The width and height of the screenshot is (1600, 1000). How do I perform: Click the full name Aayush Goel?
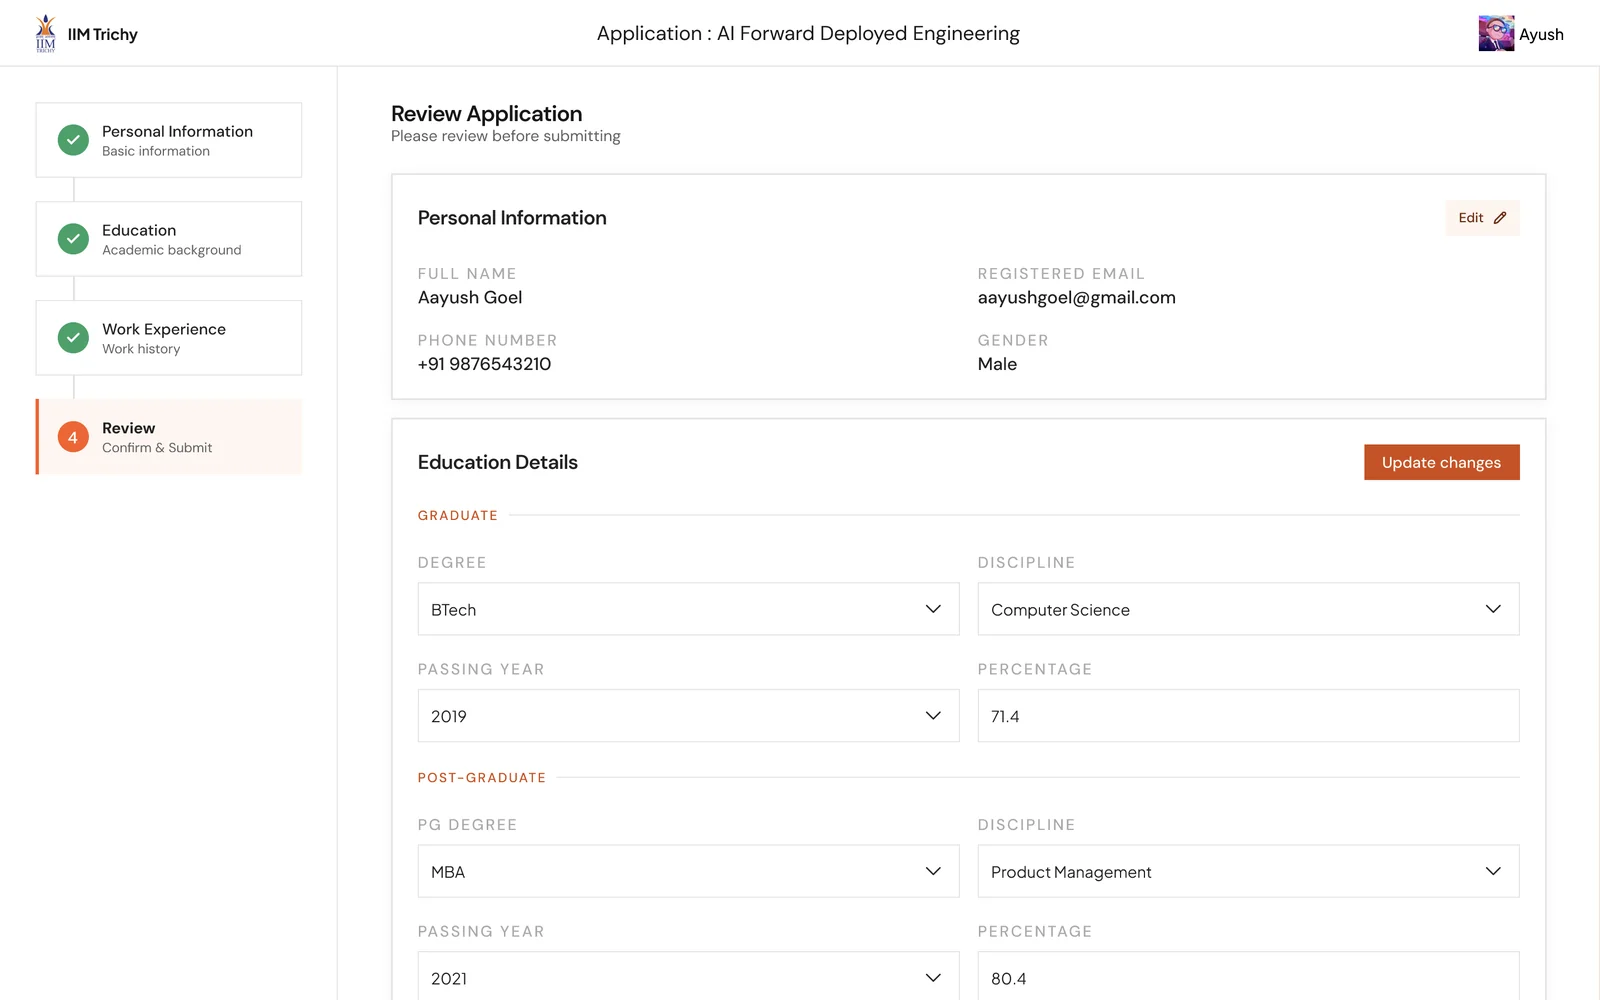470,297
